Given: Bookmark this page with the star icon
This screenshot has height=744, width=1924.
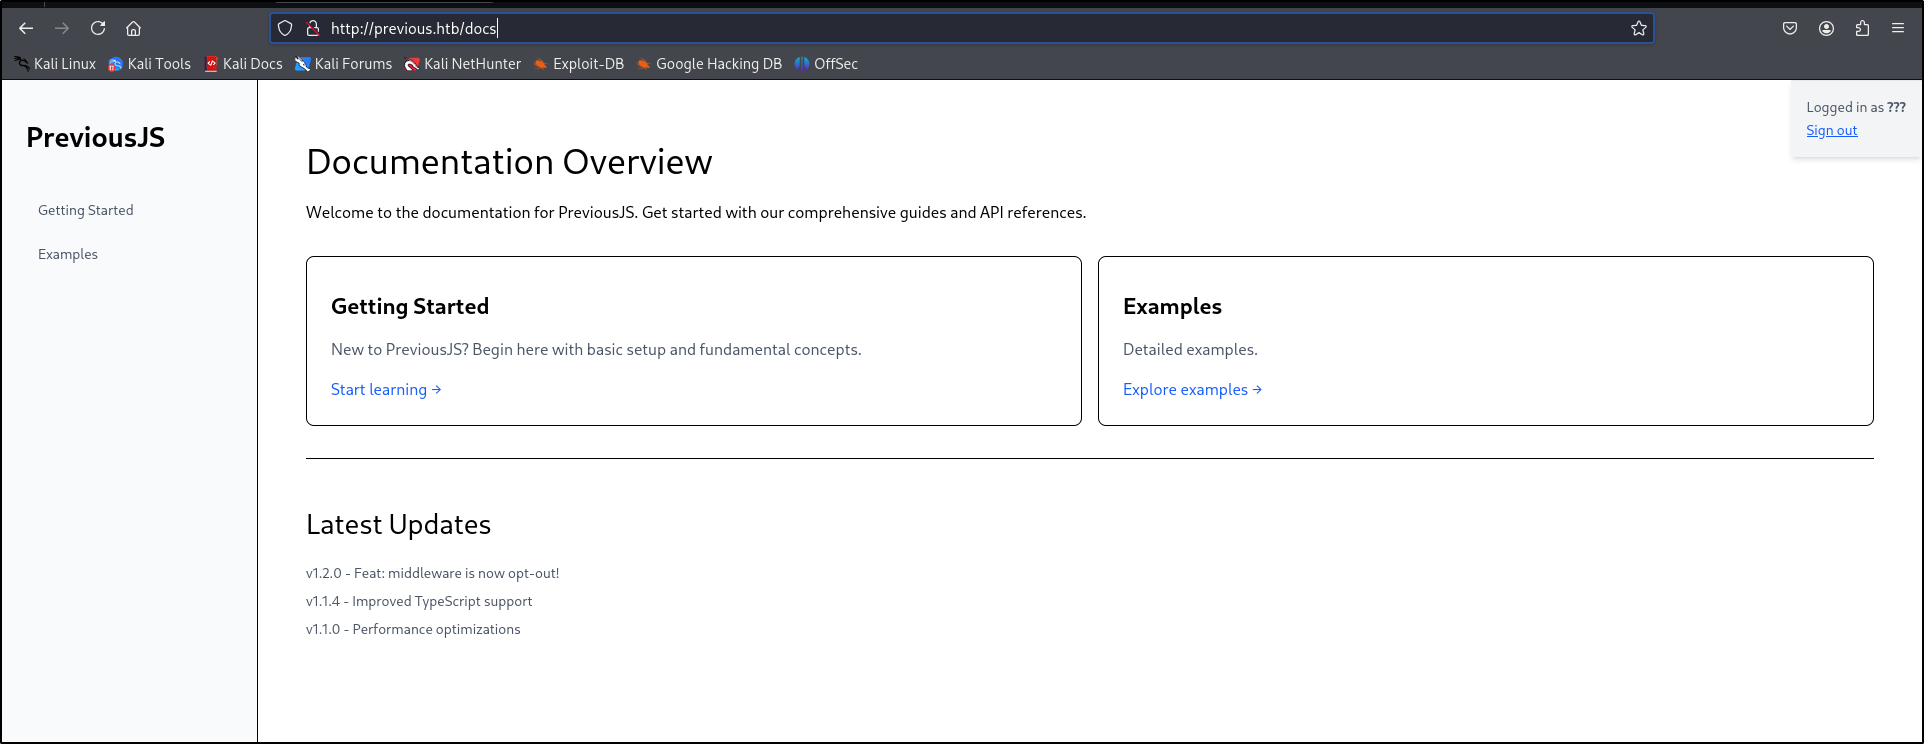Looking at the screenshot, I should [1638, 28].
